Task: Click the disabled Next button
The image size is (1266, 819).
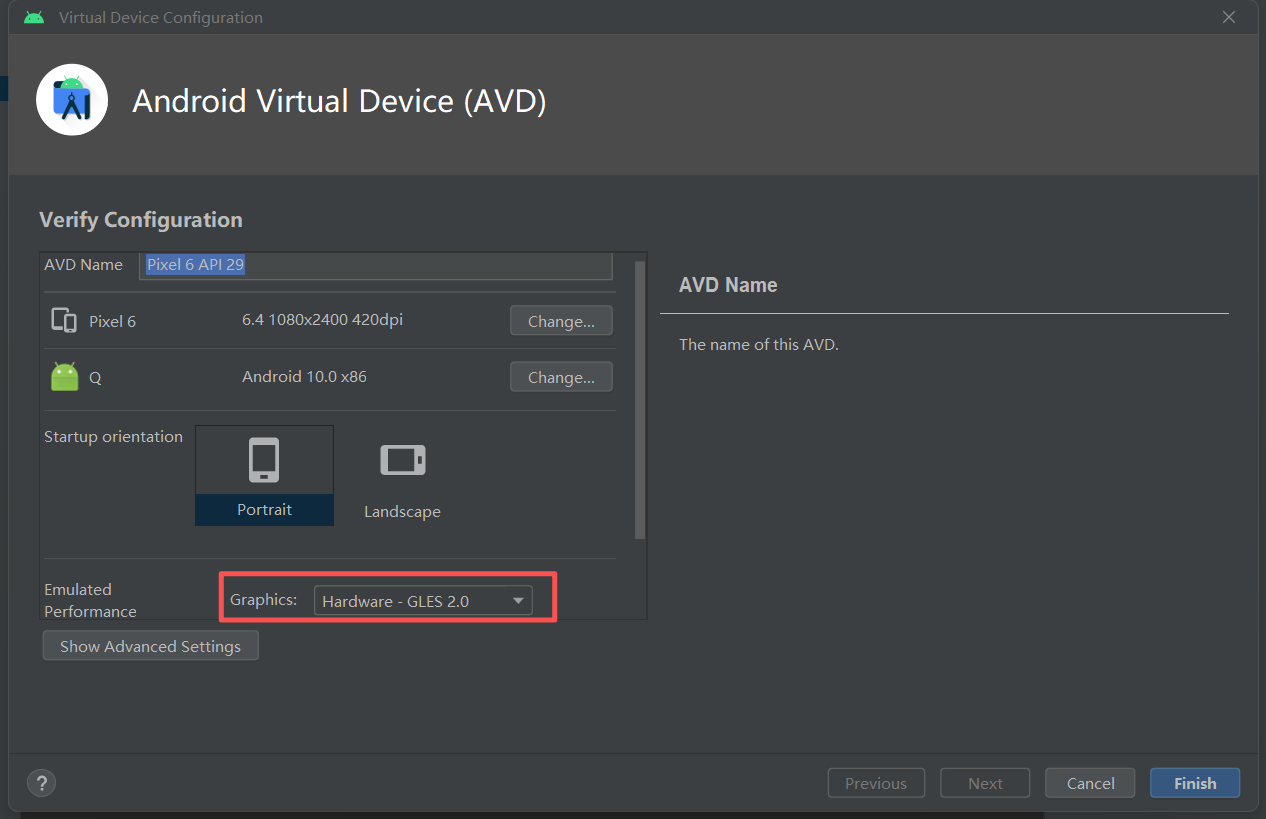Action: point(985,783)
